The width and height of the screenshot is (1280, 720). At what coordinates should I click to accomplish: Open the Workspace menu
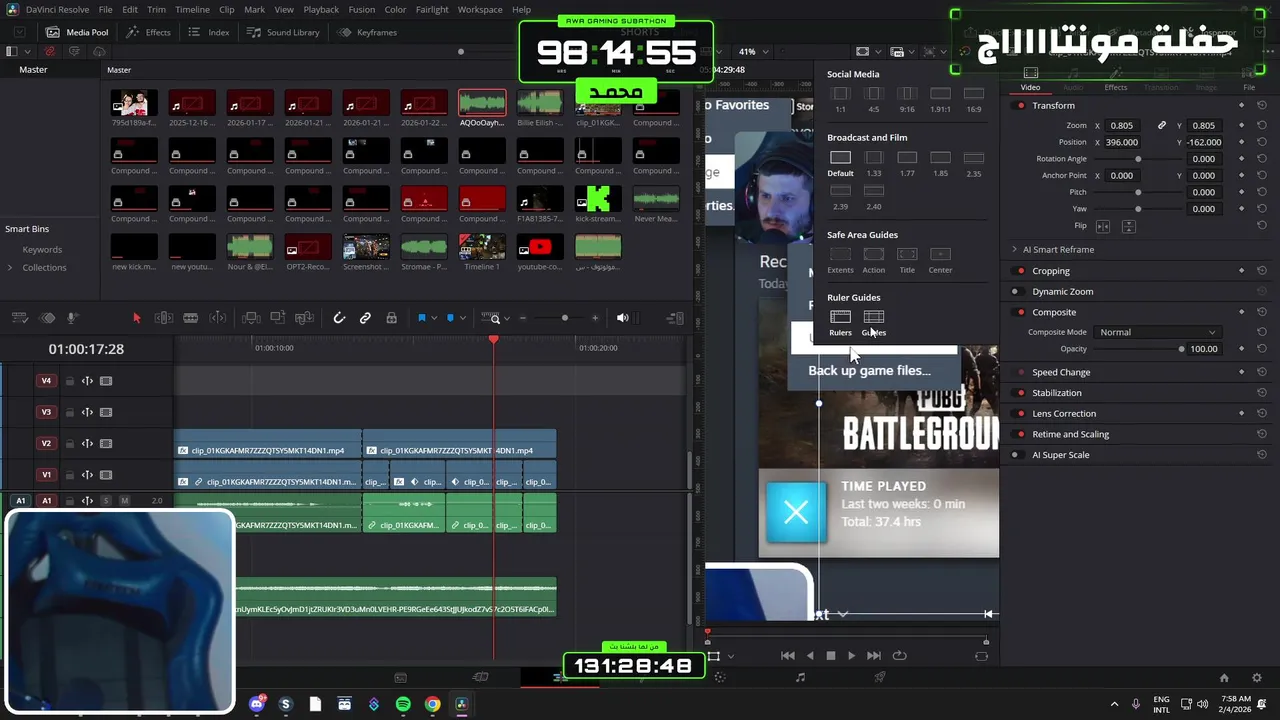click(x=480, y=9)
